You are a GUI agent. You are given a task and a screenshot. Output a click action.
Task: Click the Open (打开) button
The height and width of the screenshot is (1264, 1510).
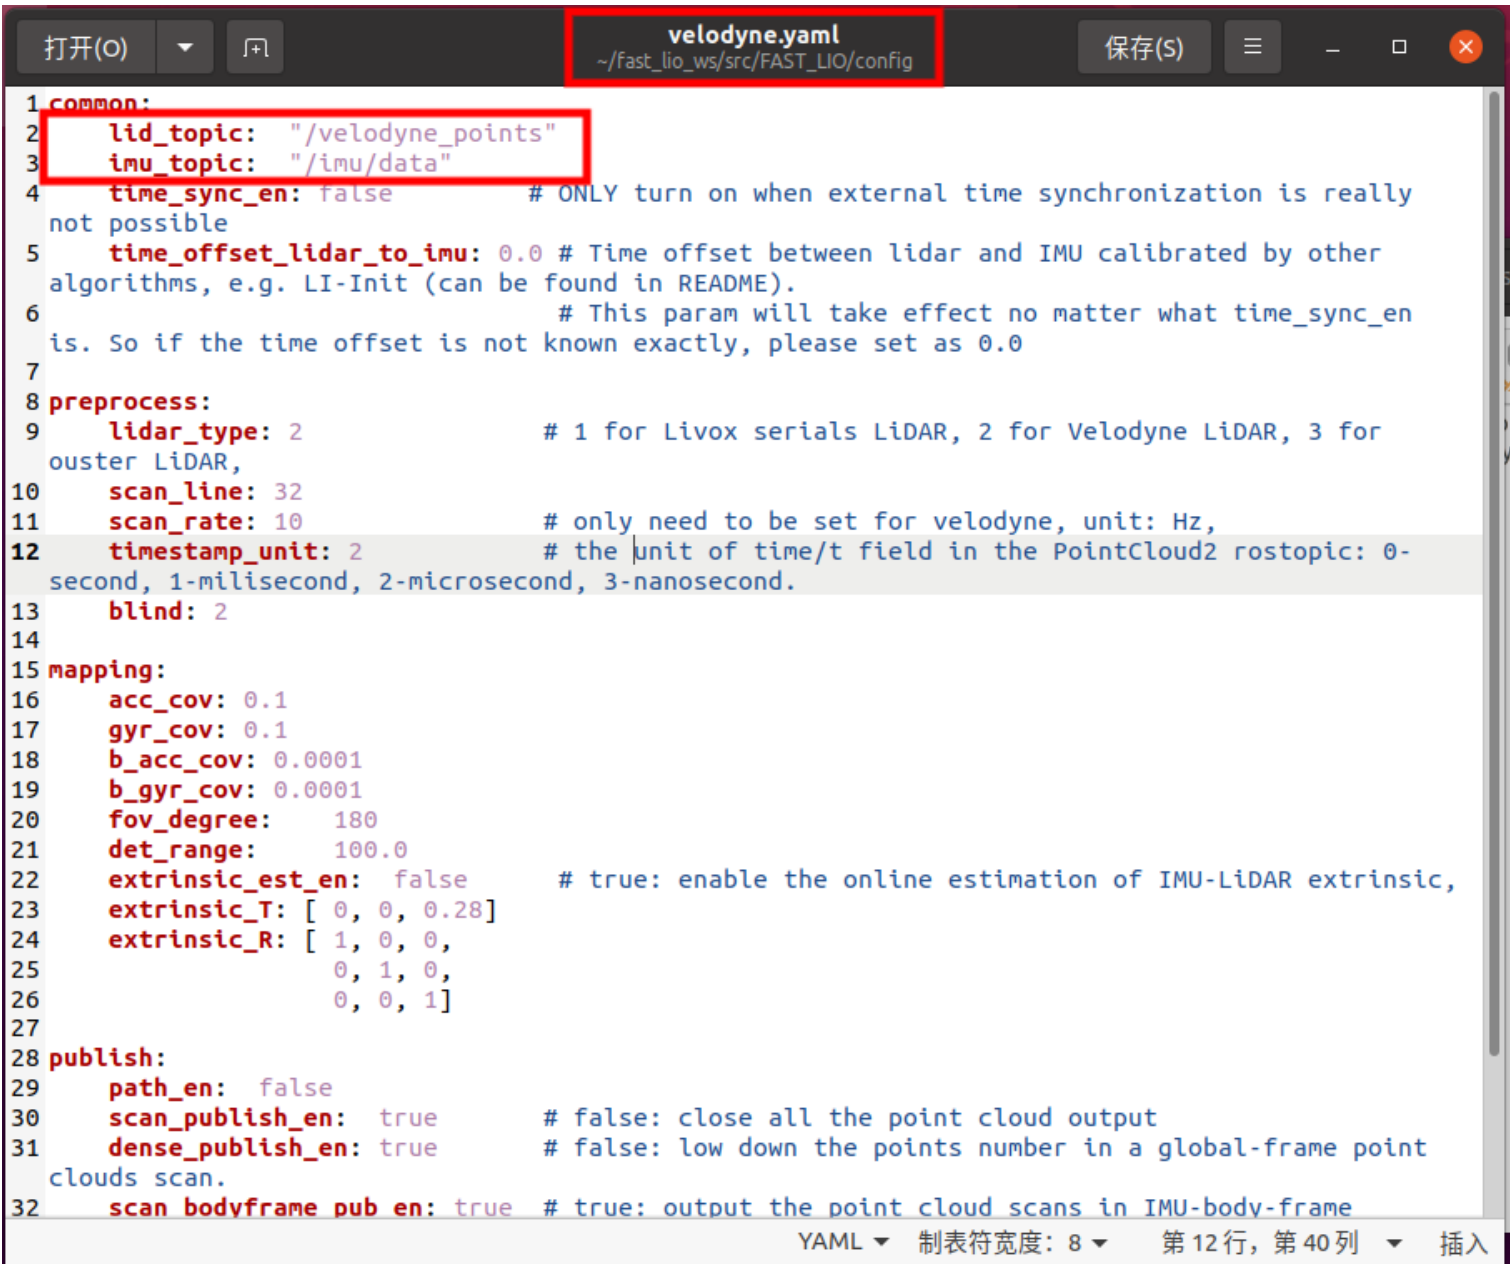[86, 48]
